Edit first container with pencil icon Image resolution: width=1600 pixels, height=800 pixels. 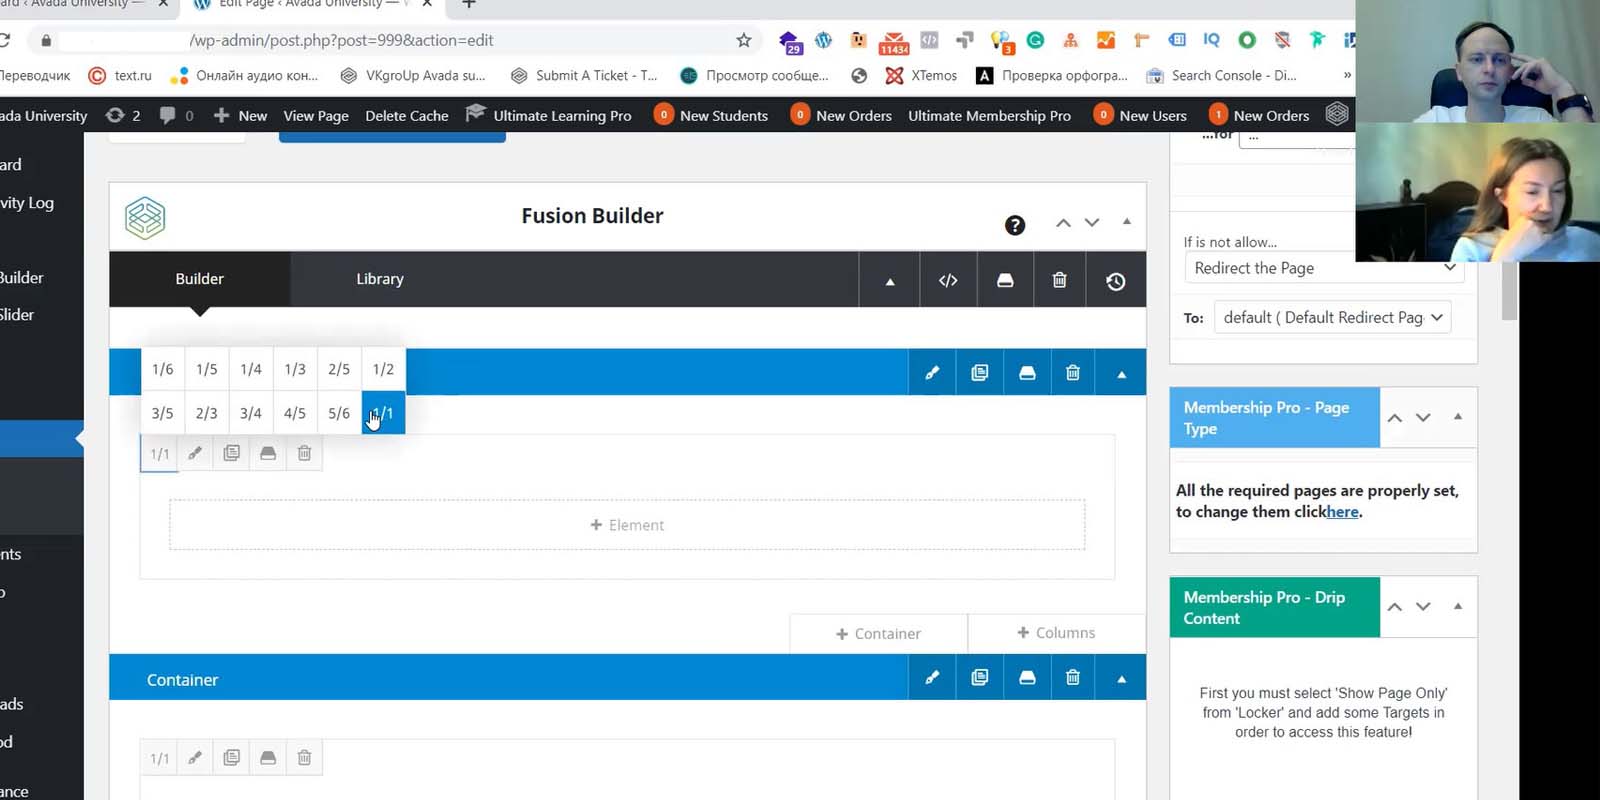[932, 373]
